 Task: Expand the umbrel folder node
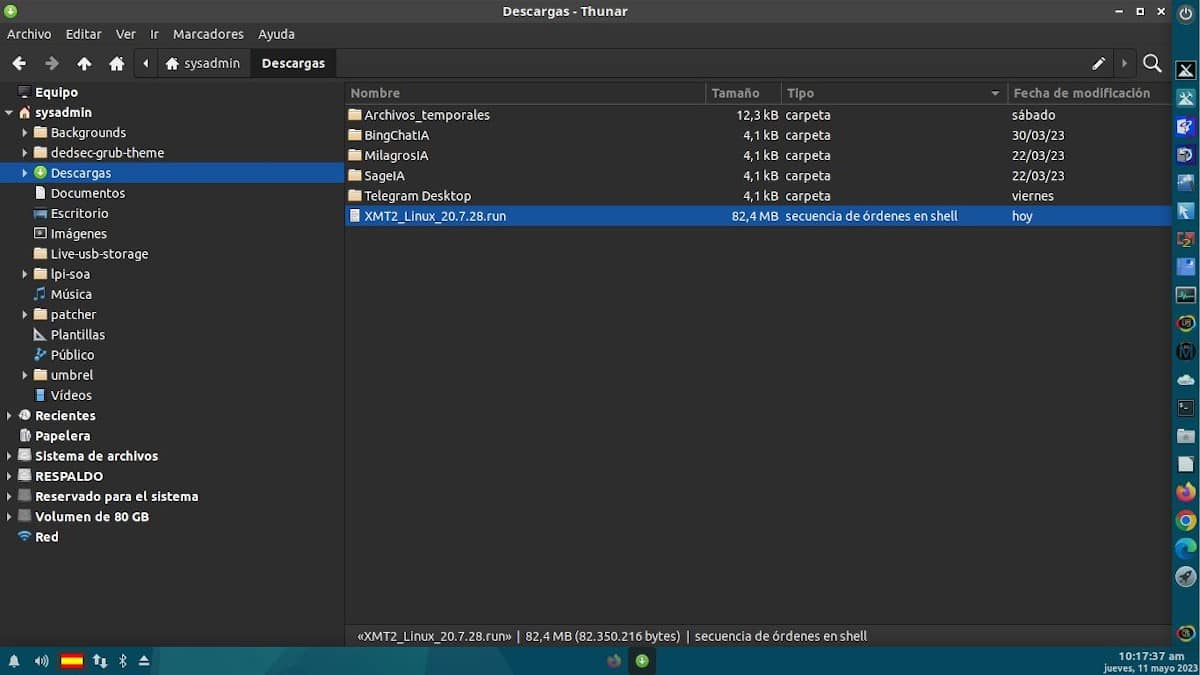pos(25,375)
